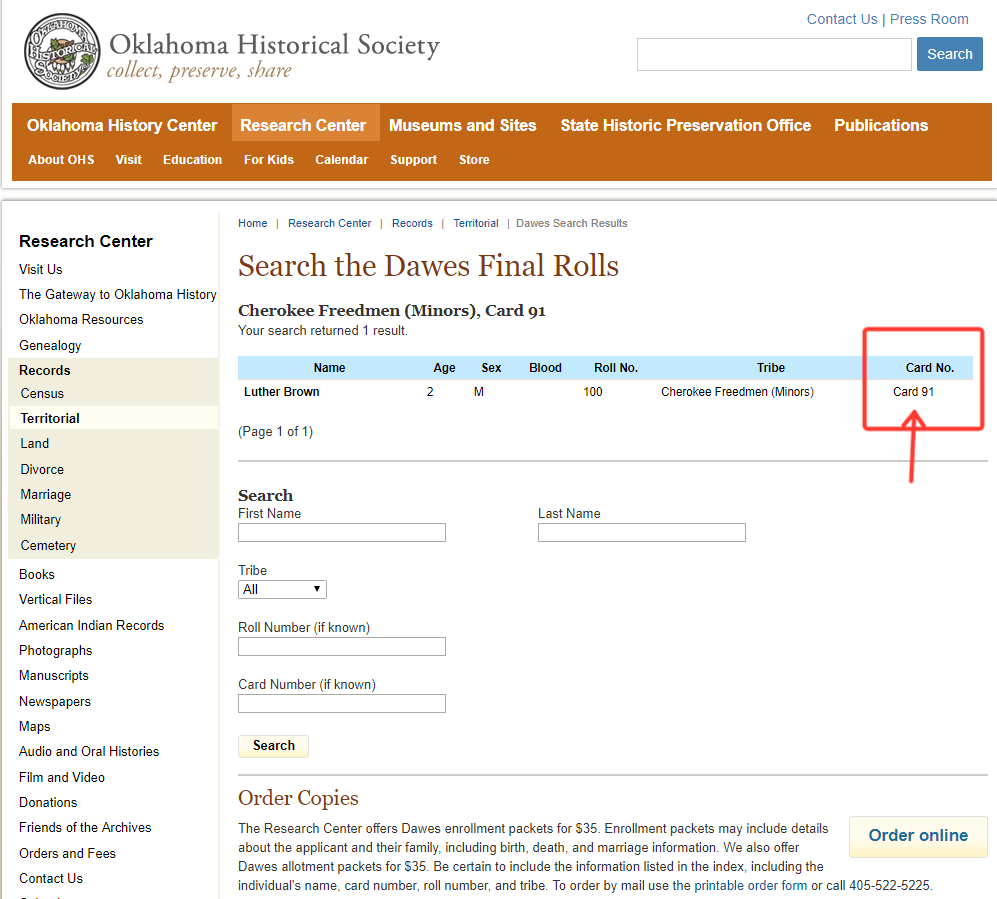Viewport: 997px width, 899px height.
Task: Open the Education nav item
Action: click(x=192, y=160)
